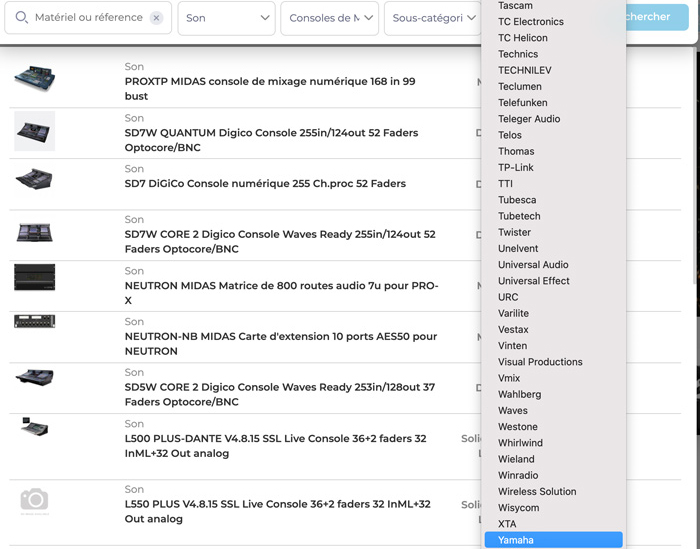700x549 pixels.
Task: Click the Rechercher button
Action: [657, 17]
